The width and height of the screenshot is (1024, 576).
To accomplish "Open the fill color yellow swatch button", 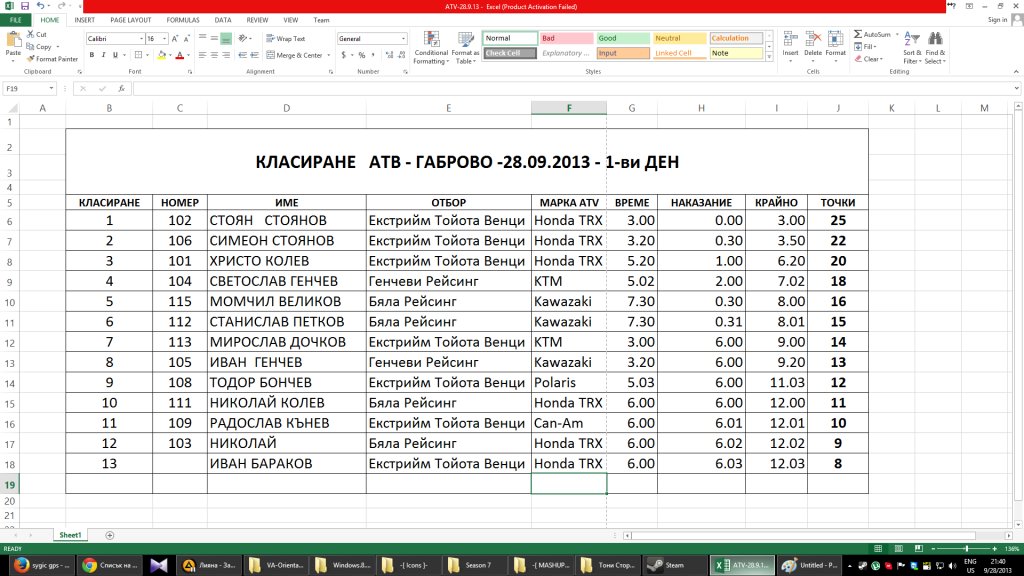I will tap(163, 55).
